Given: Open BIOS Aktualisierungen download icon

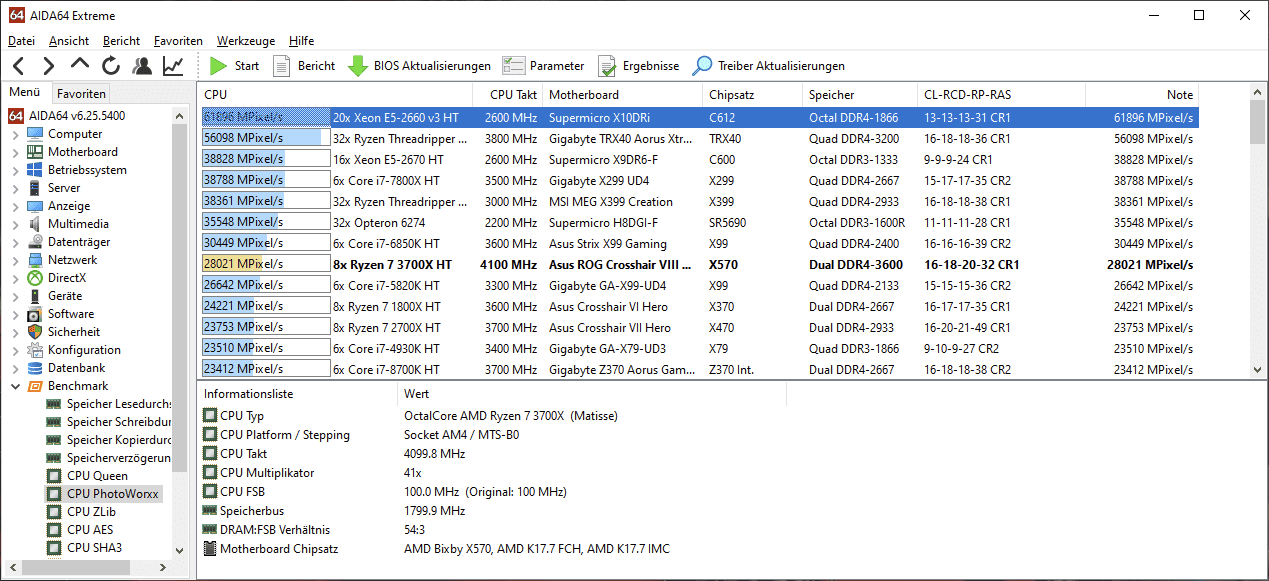Looking at the screenshot, I should click(419, 66).
